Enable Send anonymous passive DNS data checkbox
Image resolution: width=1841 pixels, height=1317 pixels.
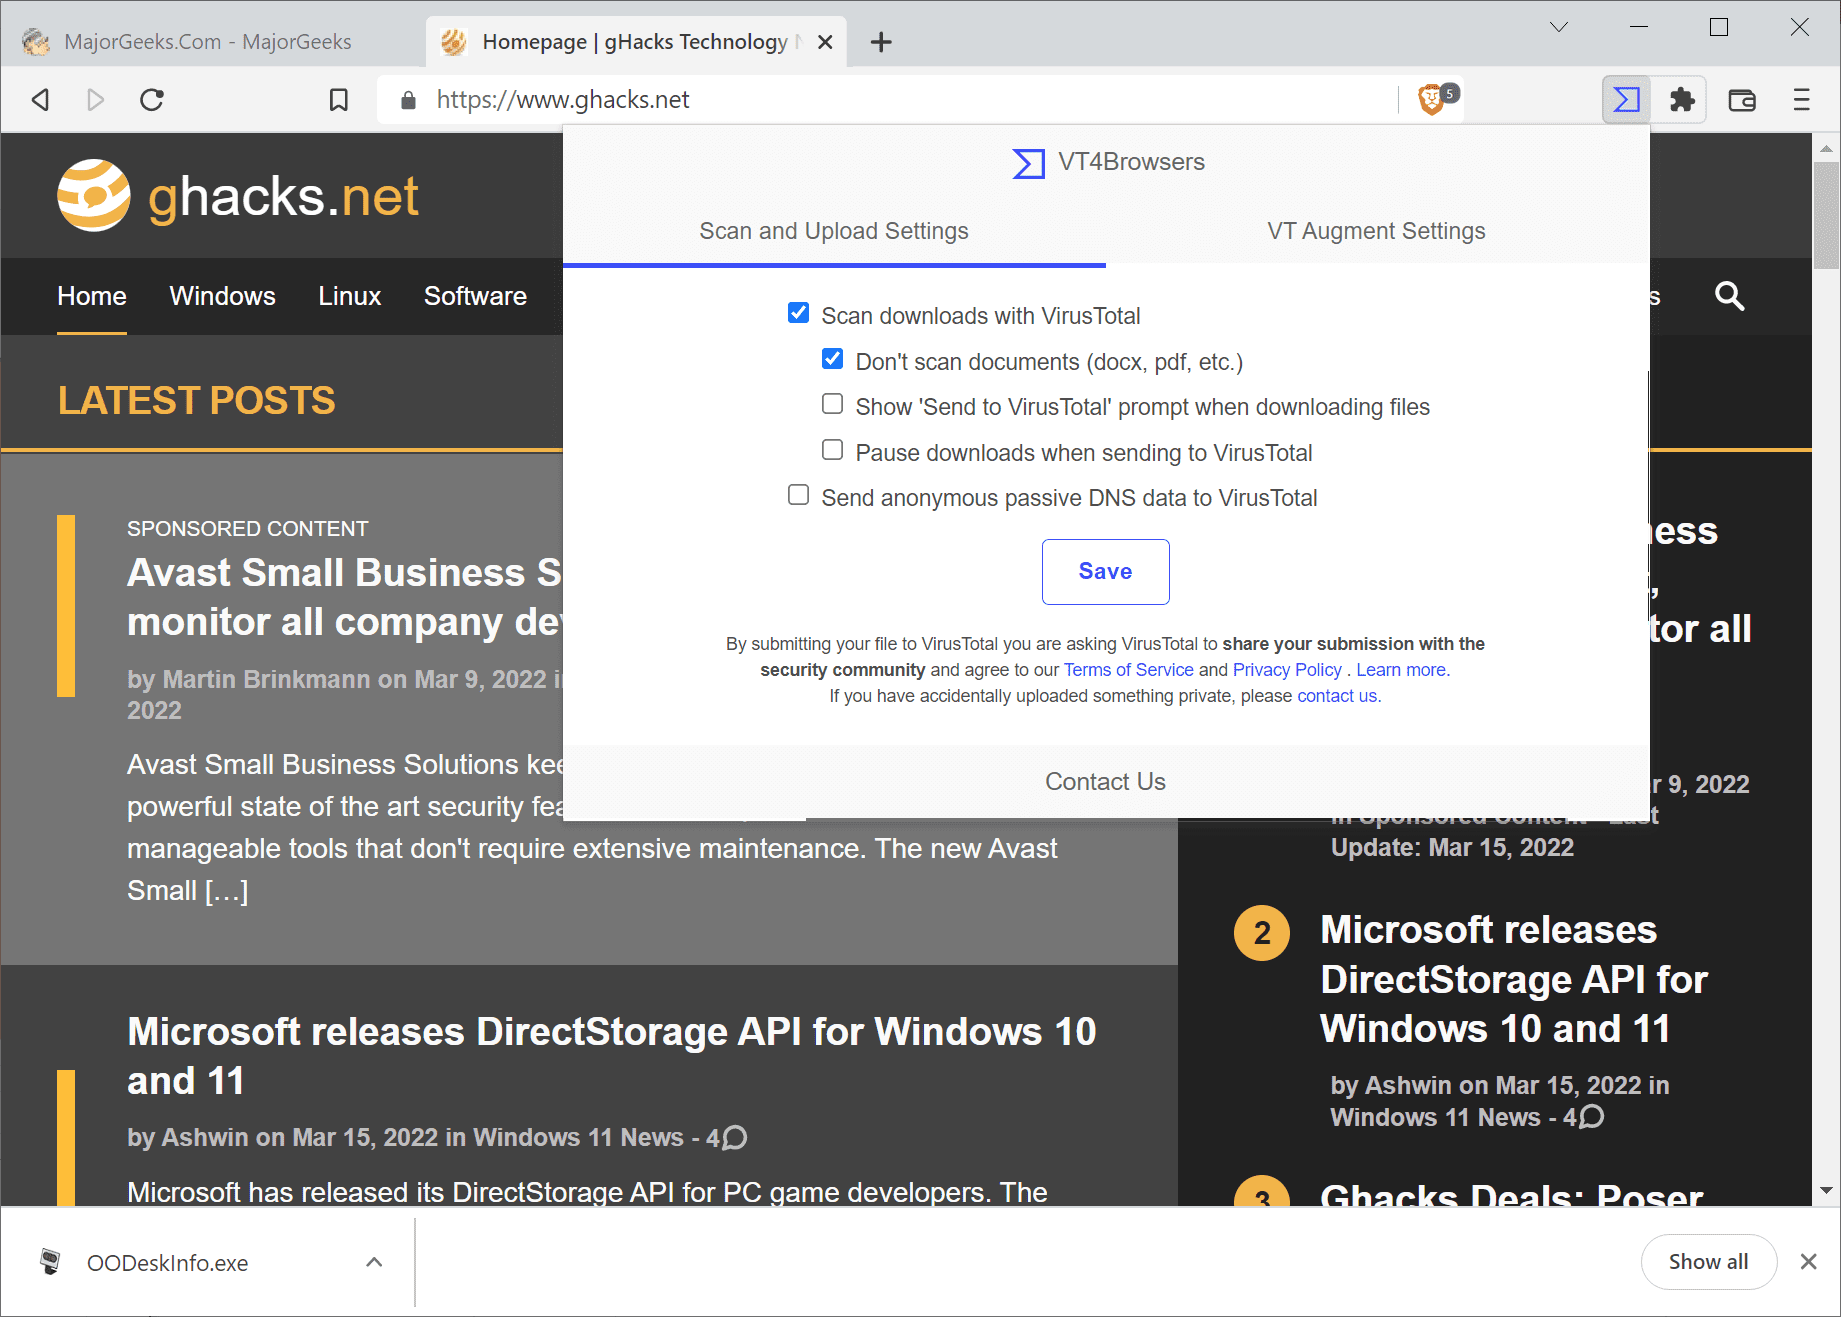pos(798,495)
